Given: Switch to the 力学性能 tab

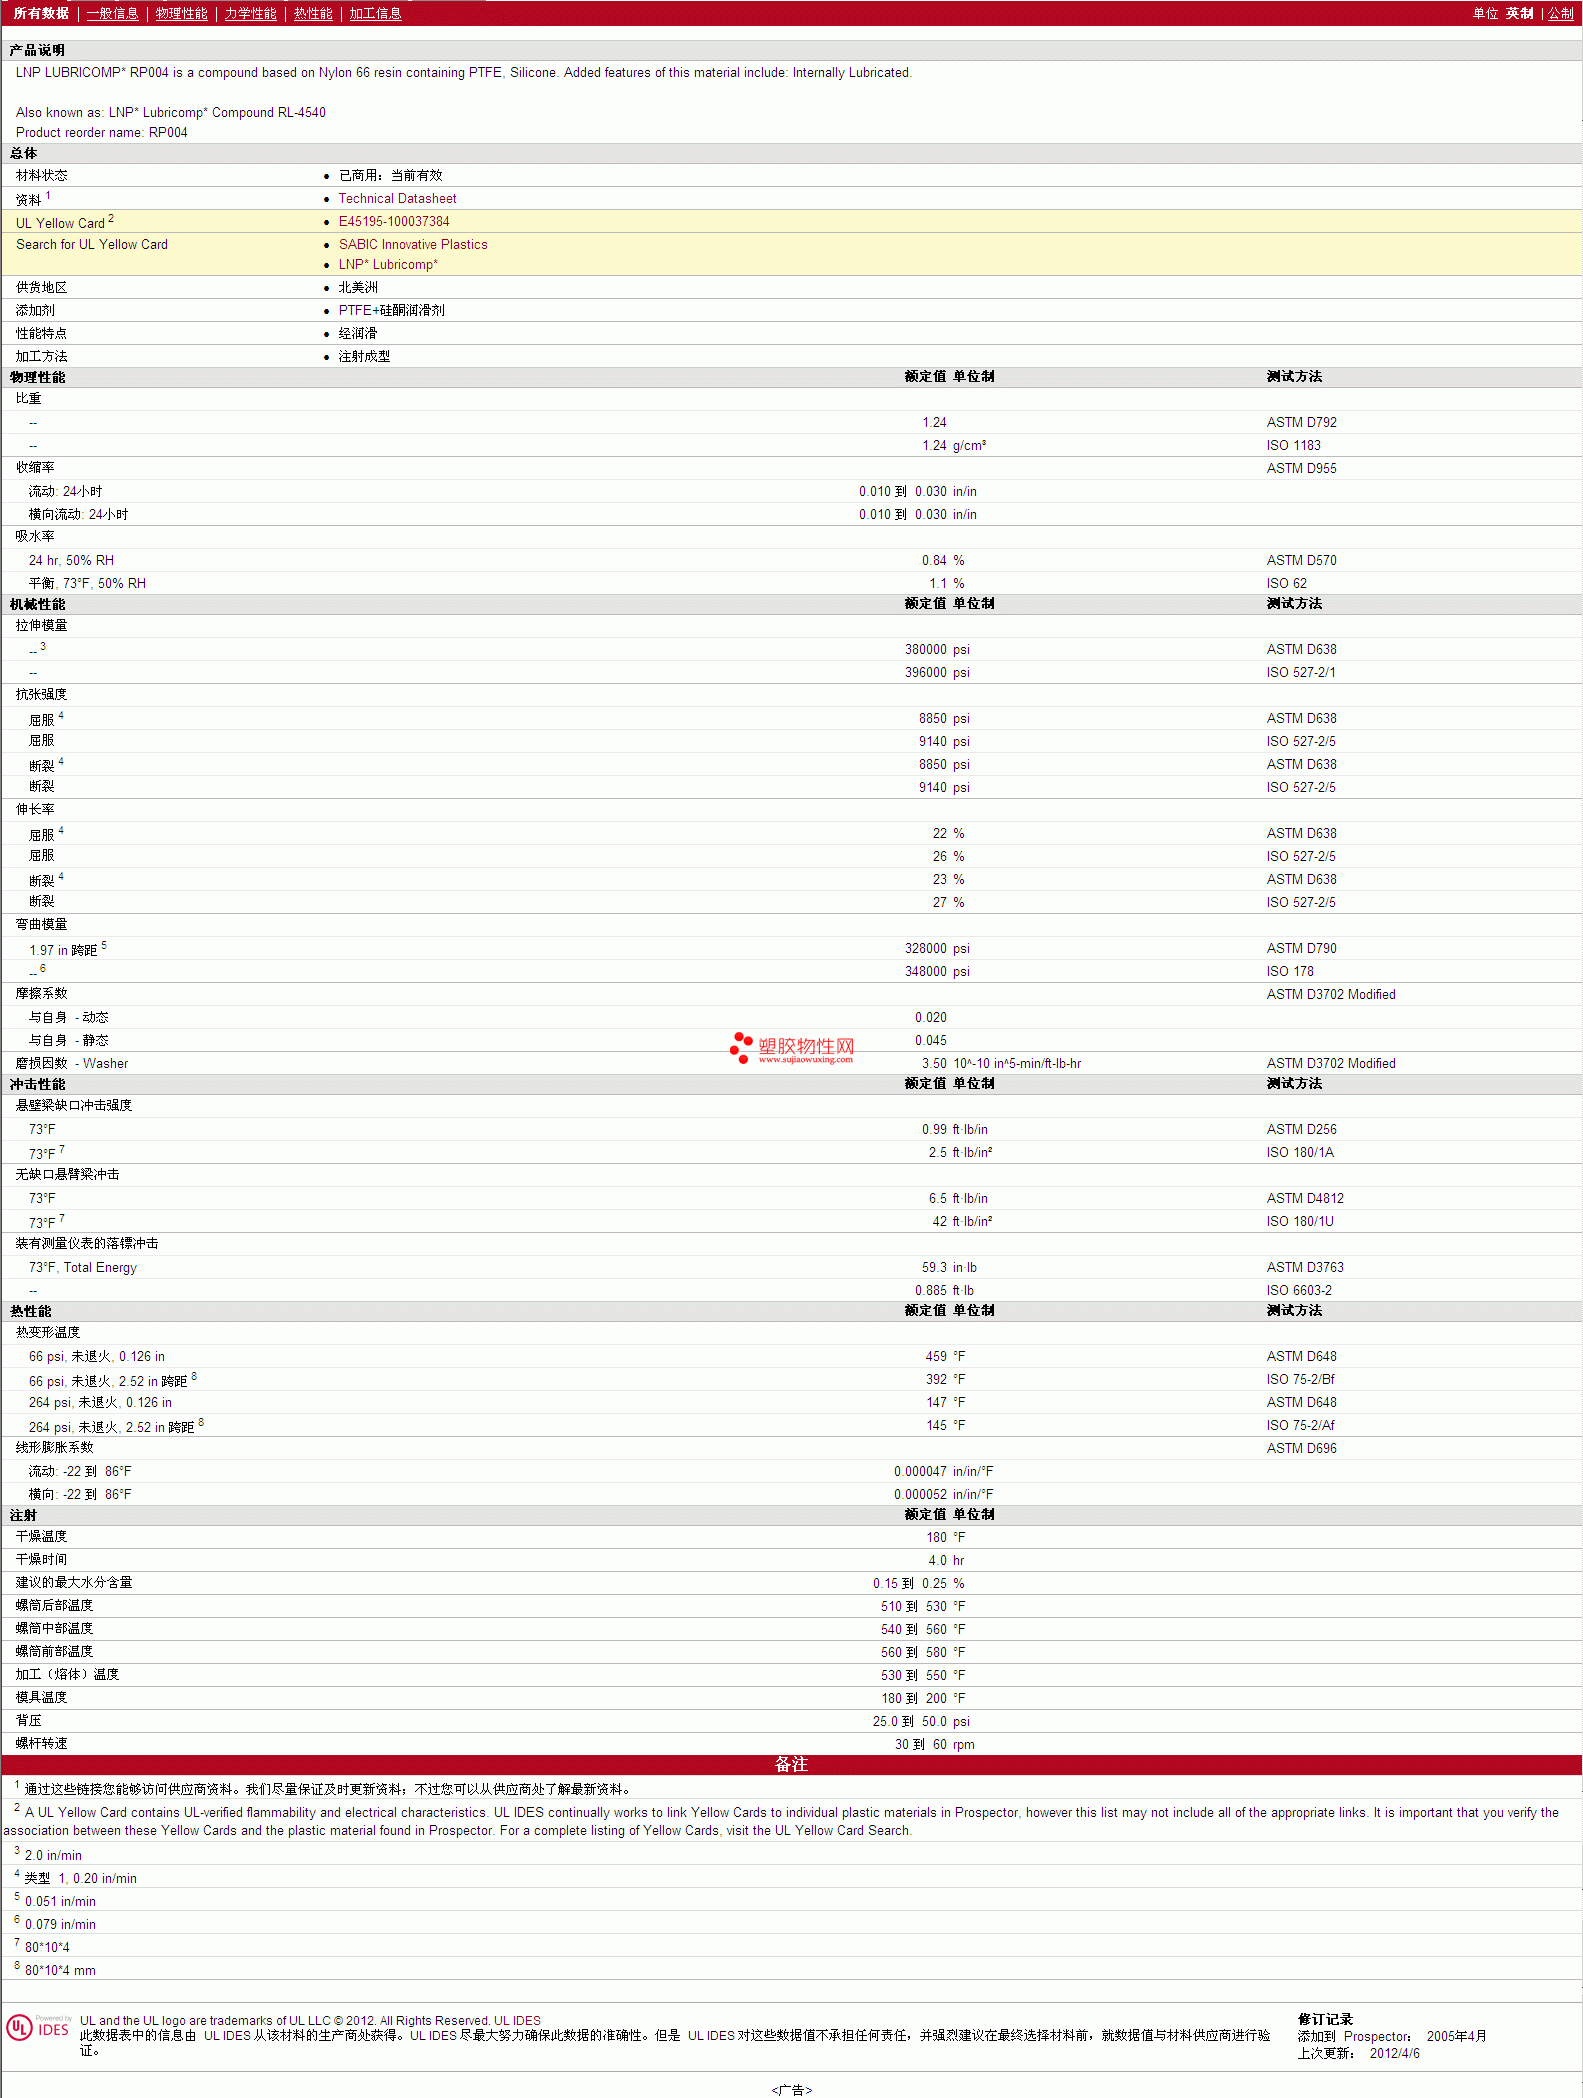Looking at the screenshot, I should [x=250, y=13].
